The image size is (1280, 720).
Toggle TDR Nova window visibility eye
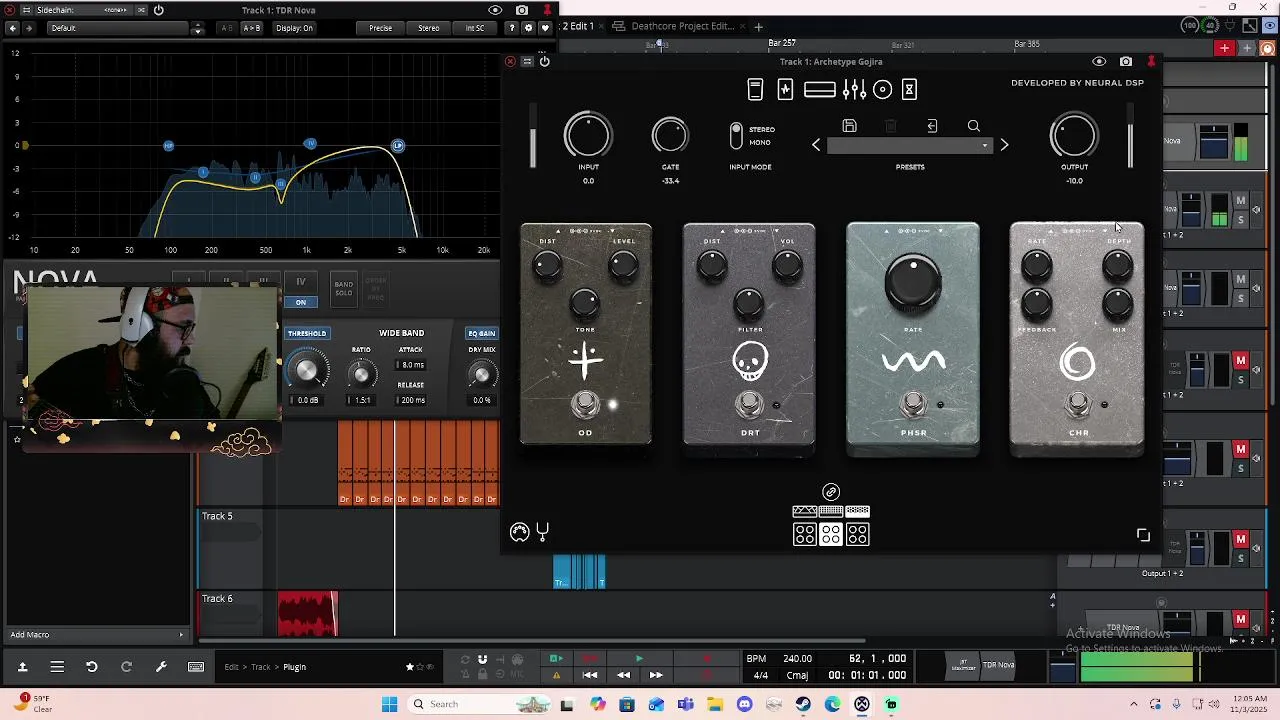coord(496,10)
